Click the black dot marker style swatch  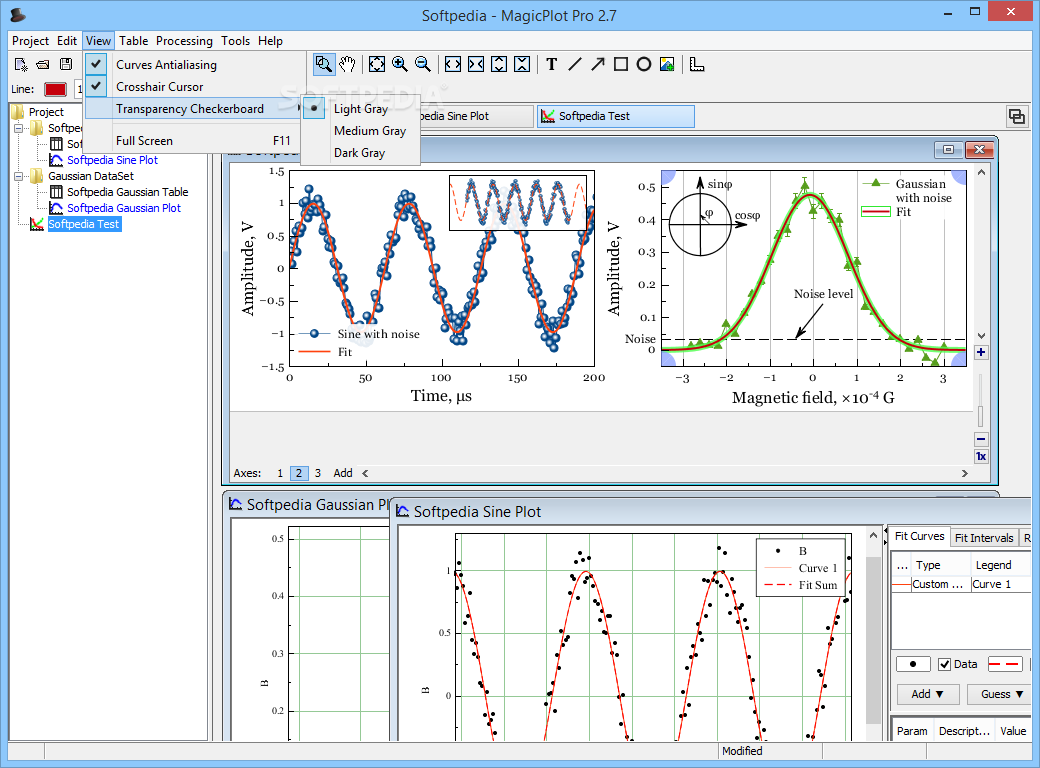(x=913, y=664)
